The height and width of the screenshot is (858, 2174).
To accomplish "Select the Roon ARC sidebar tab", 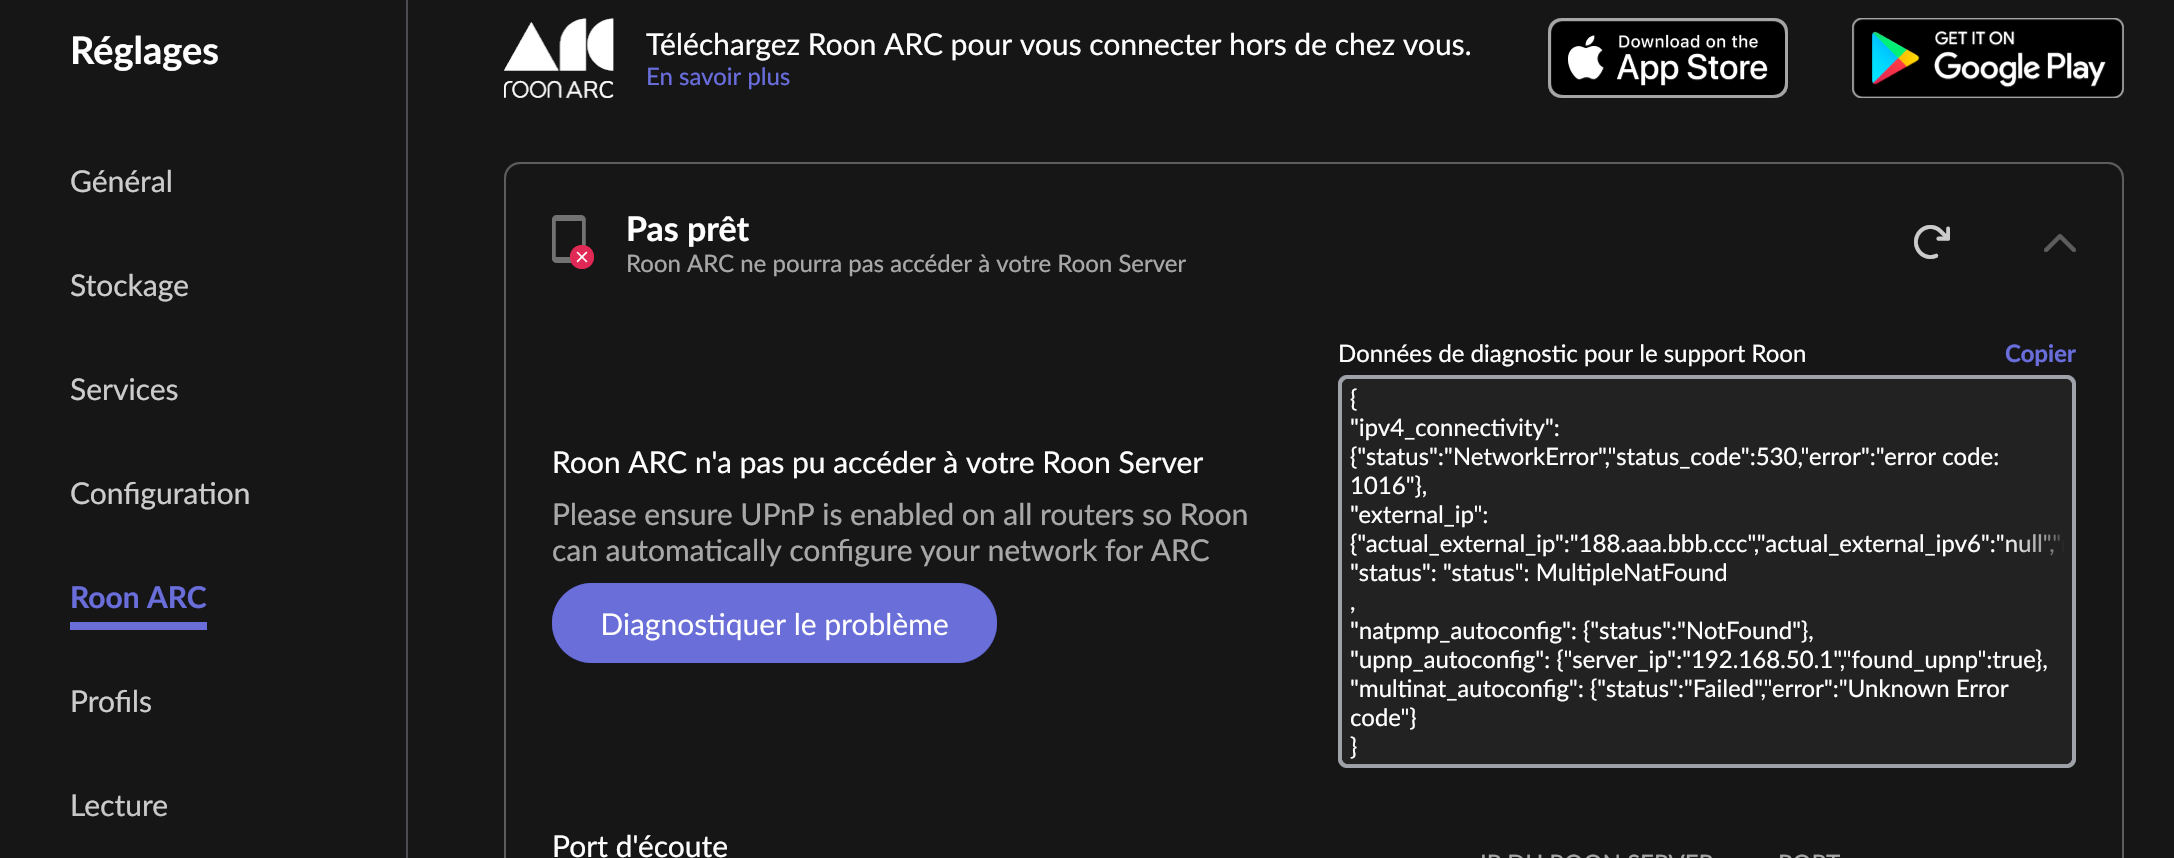I will [x=138, y=598].
